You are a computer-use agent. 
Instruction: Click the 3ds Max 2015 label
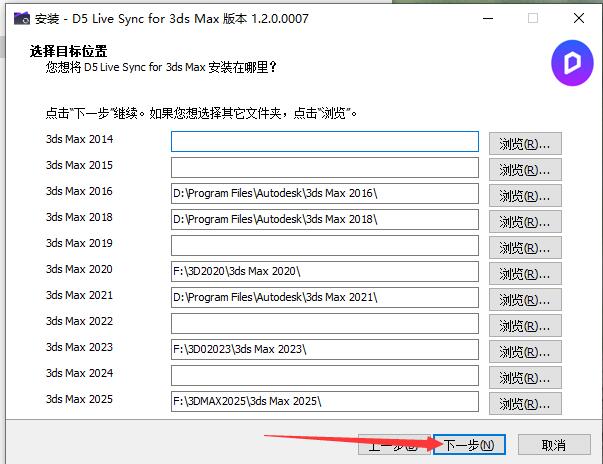pos(79,165)
